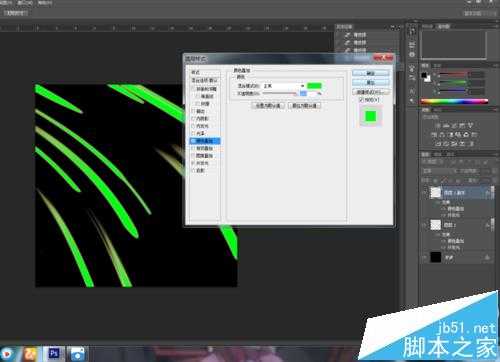Click the black Background layer thumbnail

pos(435,257)
